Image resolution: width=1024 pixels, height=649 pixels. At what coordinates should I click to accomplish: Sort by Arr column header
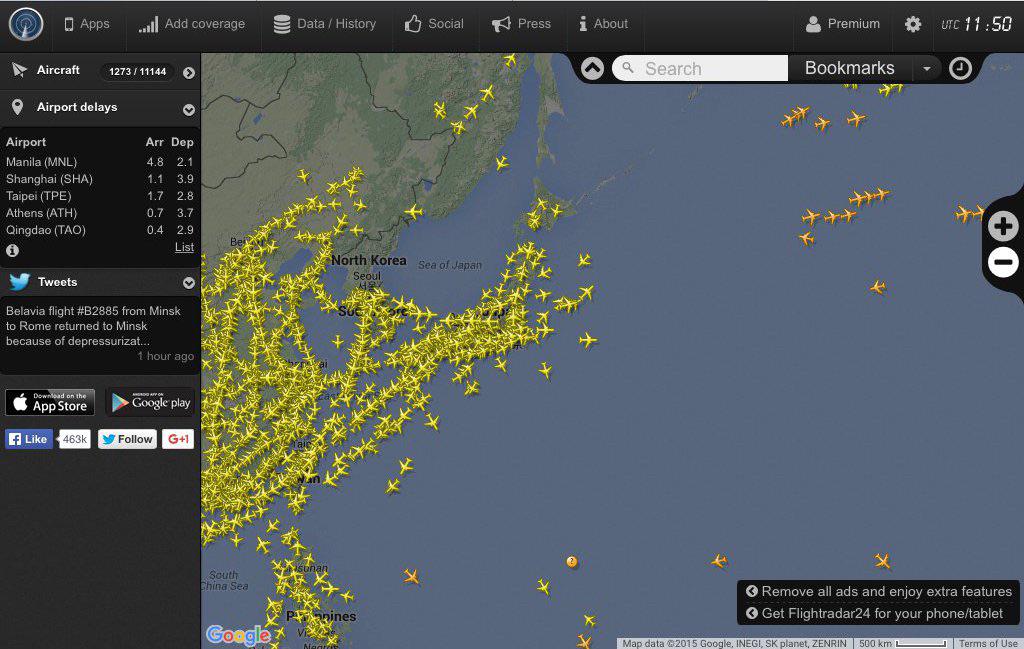click(155, 142)
